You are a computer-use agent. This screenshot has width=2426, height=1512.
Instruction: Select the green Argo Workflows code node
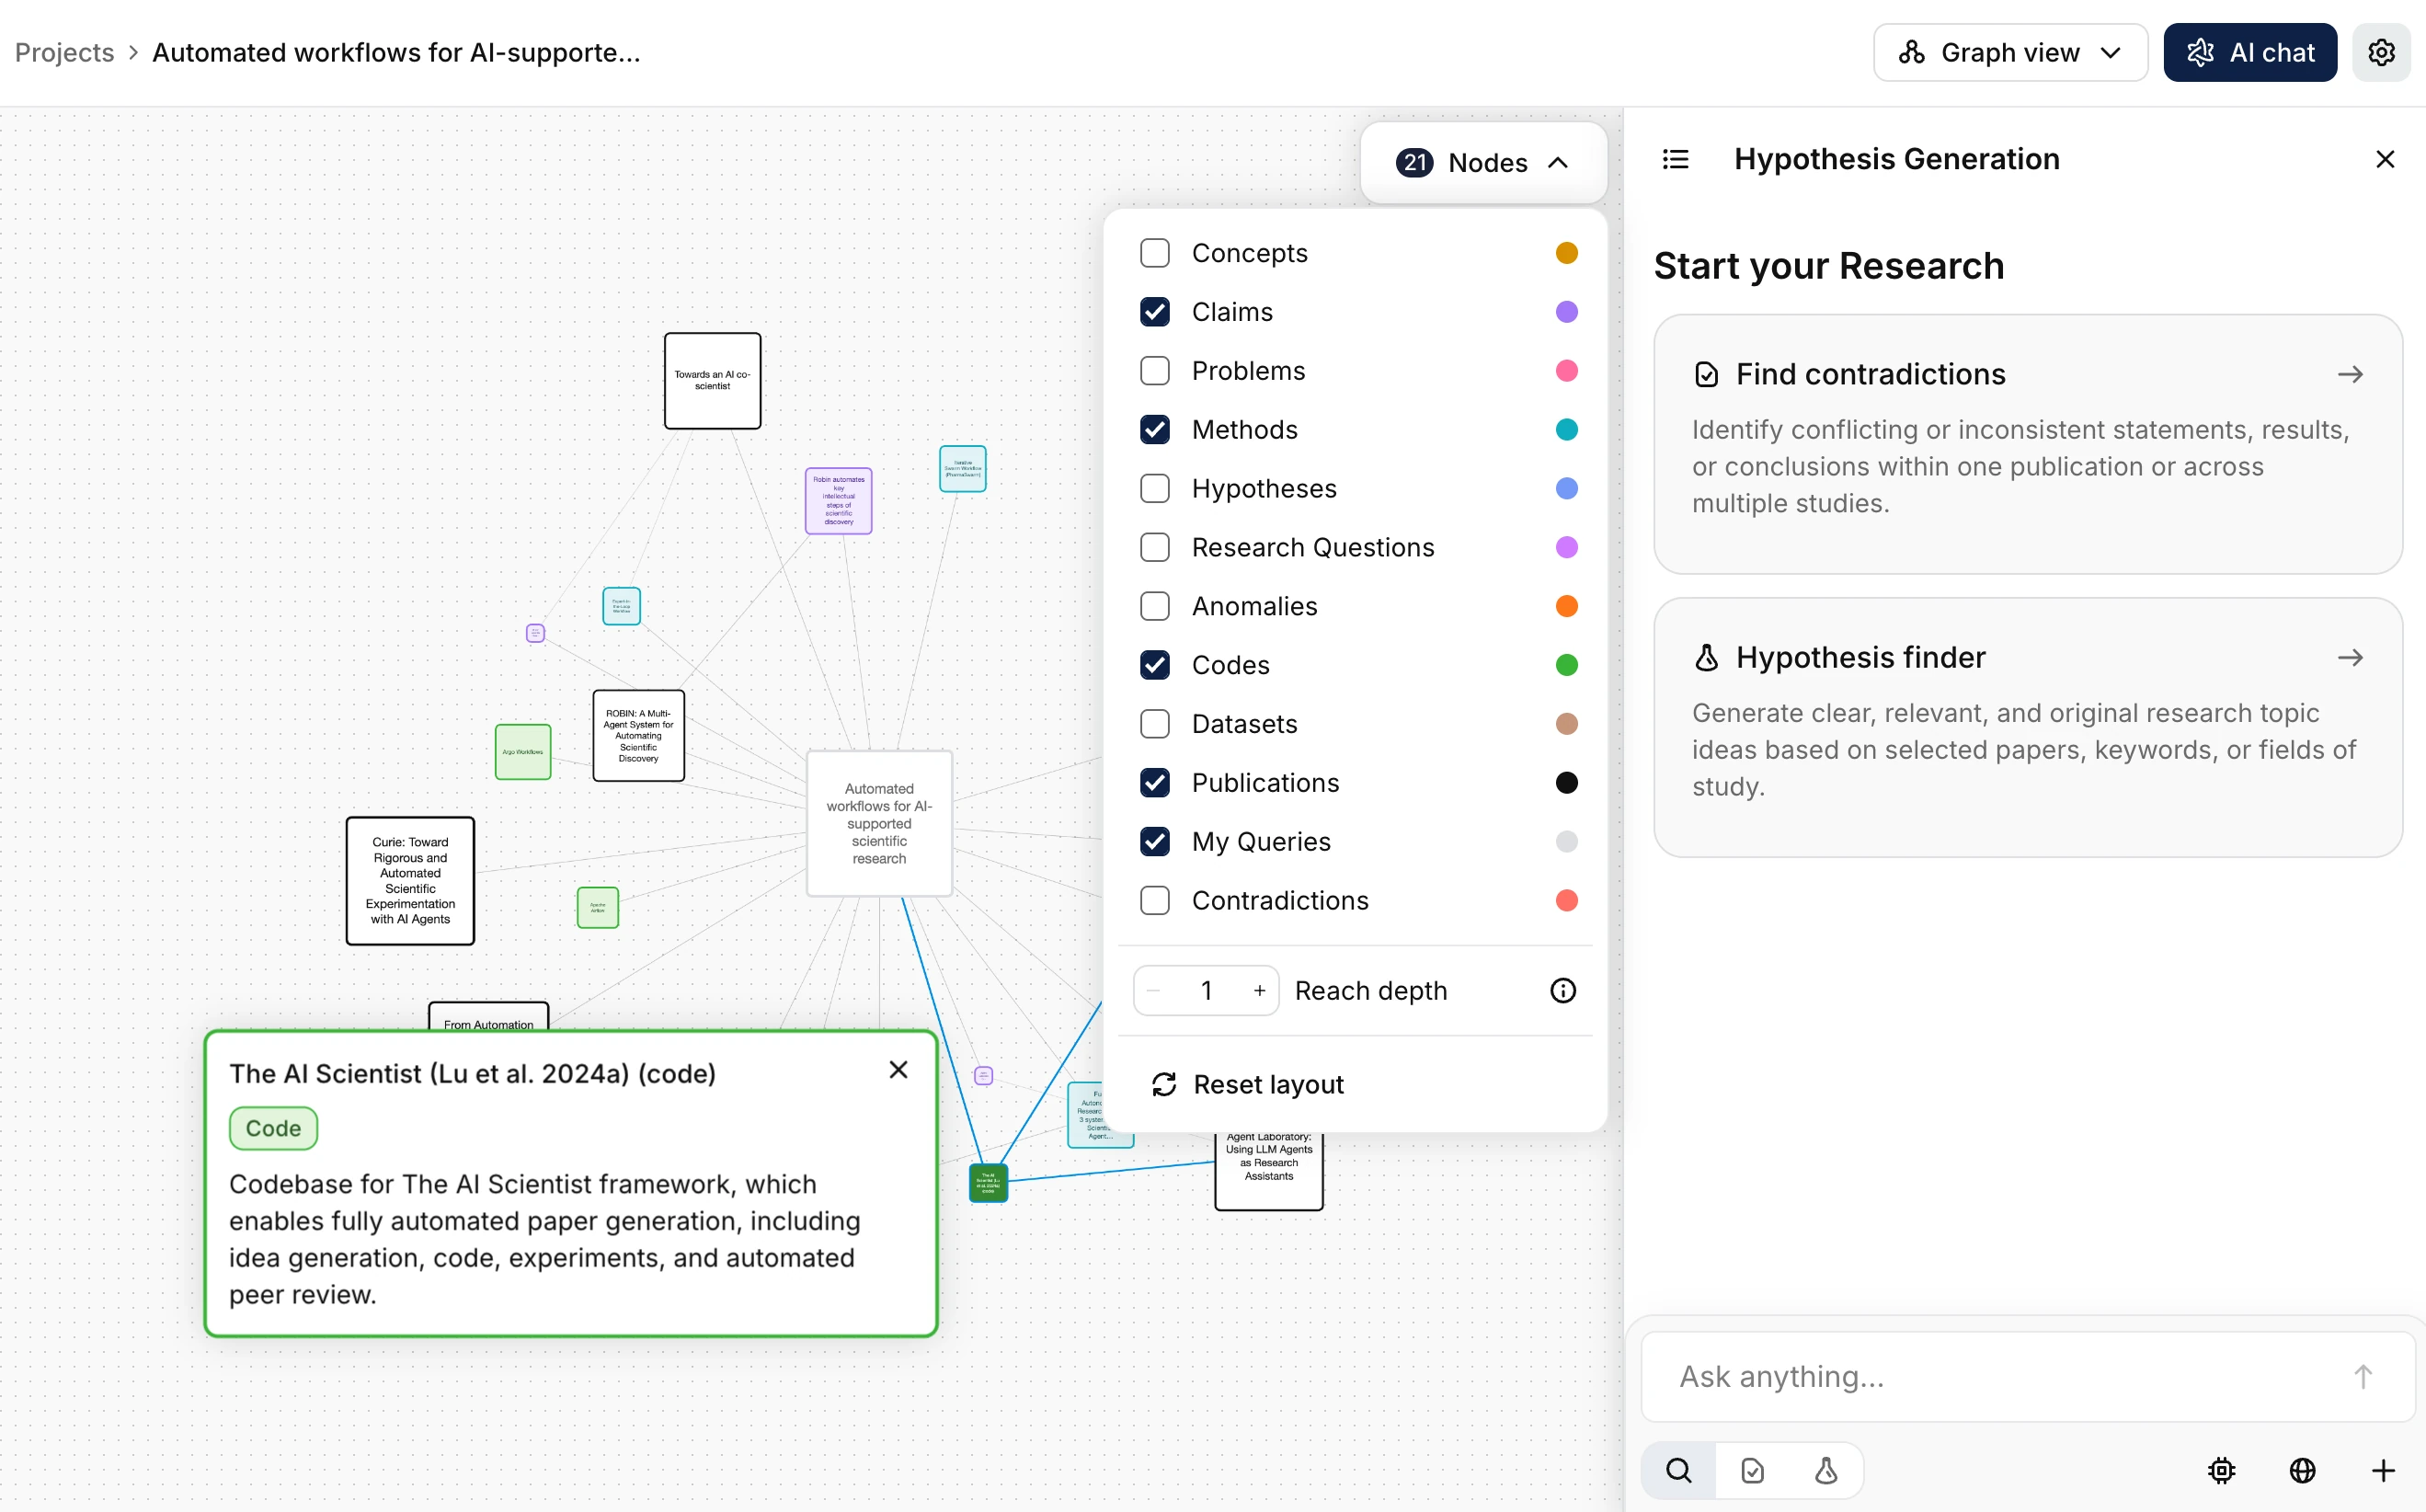[x=523, y=752]
